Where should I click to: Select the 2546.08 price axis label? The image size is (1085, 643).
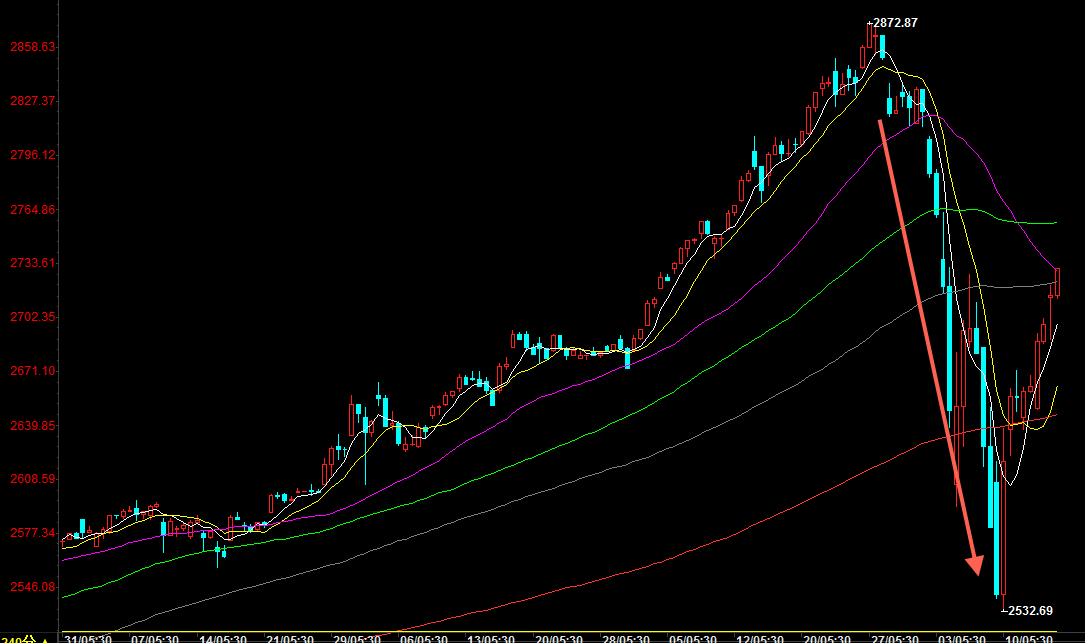tap(33, 587)
